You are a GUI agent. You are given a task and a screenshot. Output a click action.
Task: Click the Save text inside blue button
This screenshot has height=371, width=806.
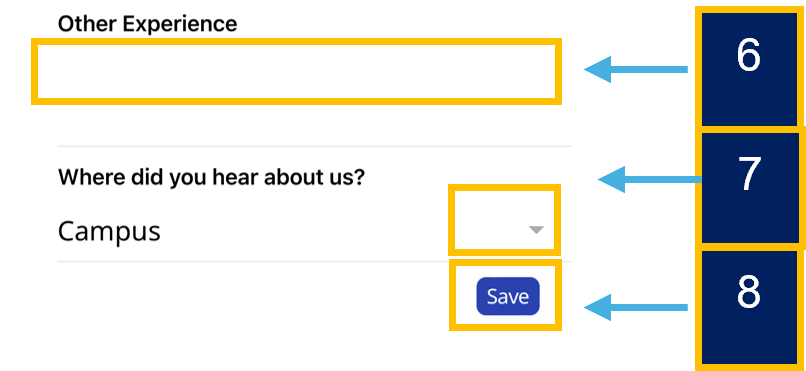click(508, 296)
